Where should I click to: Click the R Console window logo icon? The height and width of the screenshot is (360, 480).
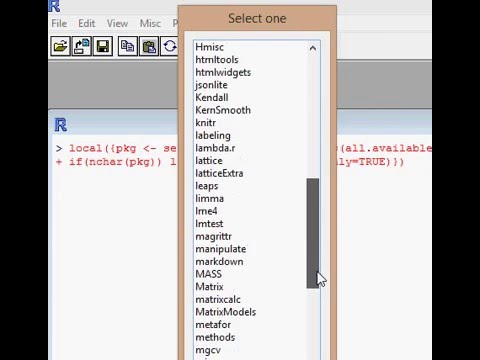click(61, 125)
